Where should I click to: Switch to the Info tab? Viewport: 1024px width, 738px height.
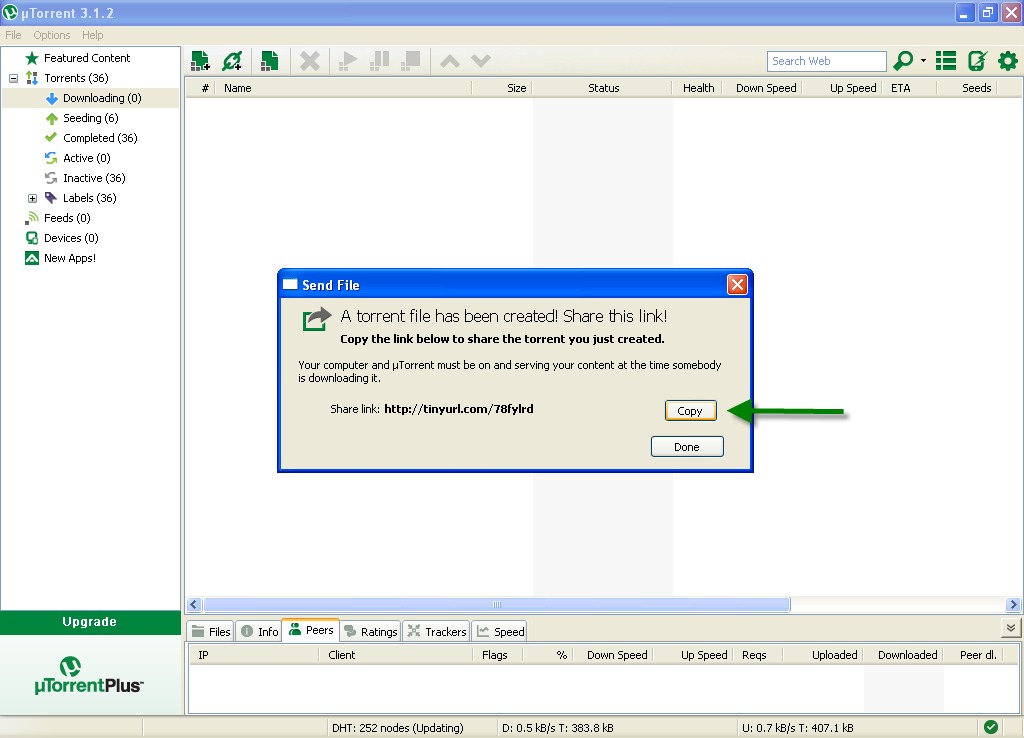(x=259, y=632)
